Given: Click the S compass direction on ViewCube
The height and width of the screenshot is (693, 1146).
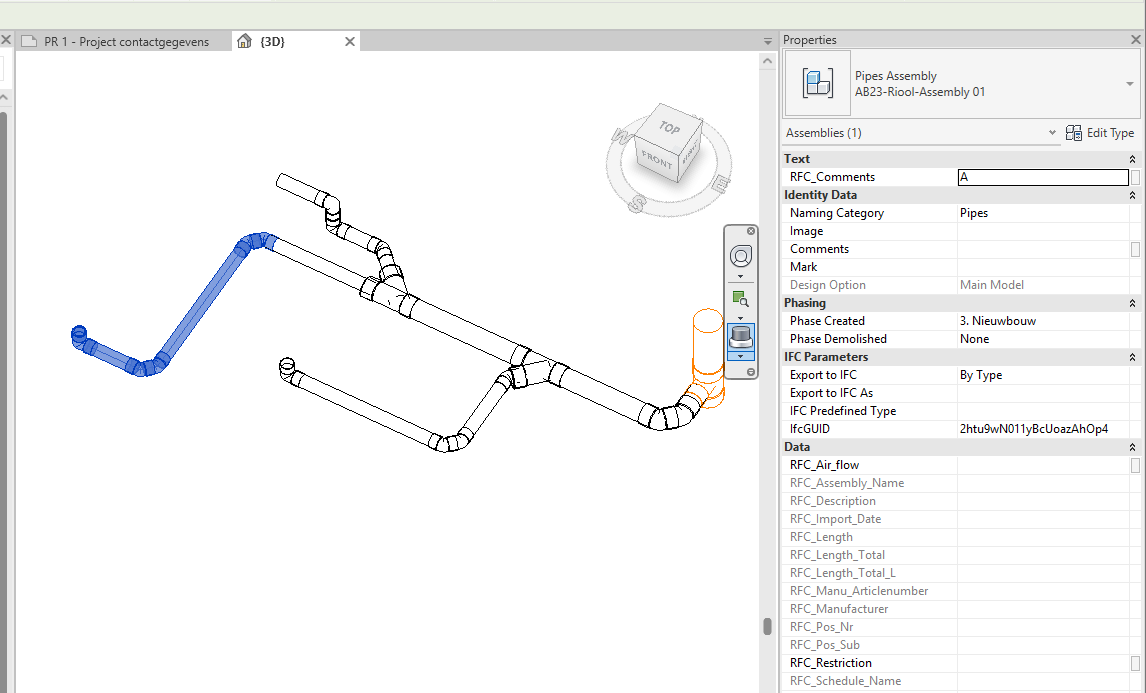Looking at the screenshot, I should 635,204.
